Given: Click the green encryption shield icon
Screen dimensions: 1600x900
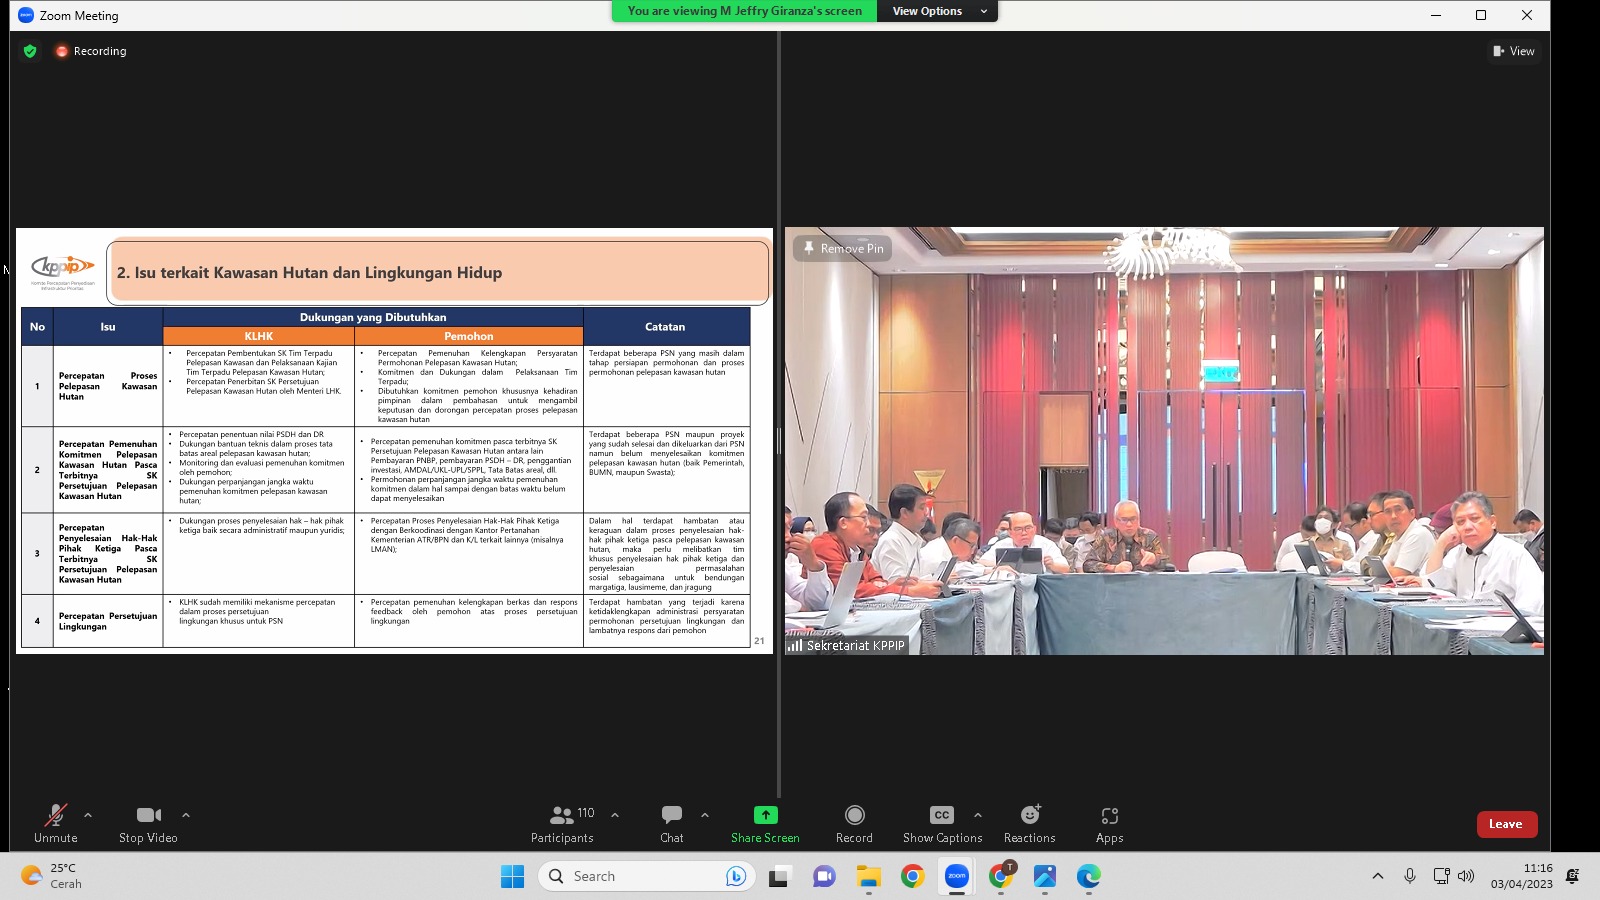Looking at the screenshot, I should (30, 51).
